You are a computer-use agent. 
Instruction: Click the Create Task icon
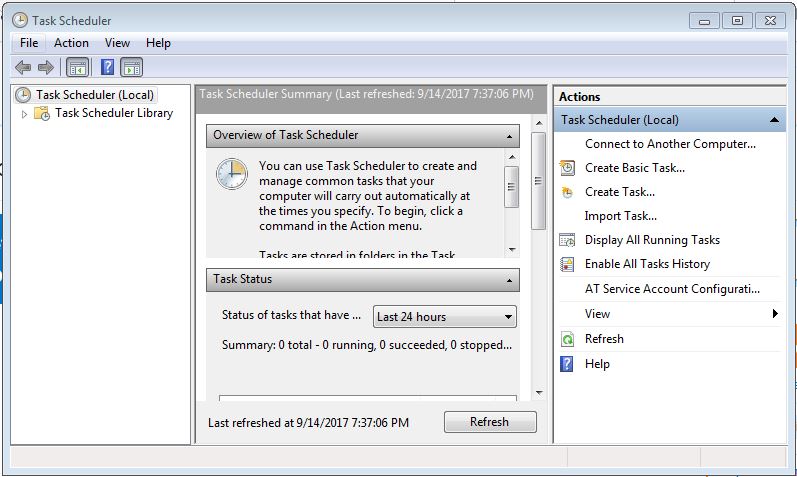pos(567,192)
